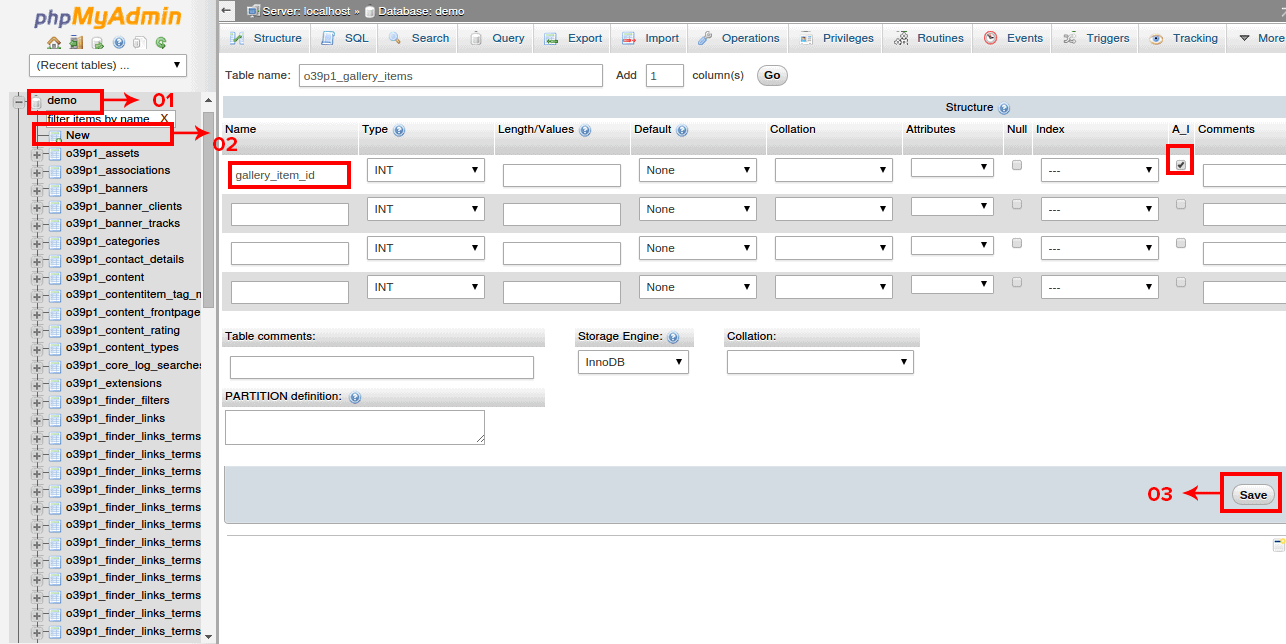Viewport: 1286px width, 644px height.
Task: Click the filter items by name field
Action: (x=111, y=118)
